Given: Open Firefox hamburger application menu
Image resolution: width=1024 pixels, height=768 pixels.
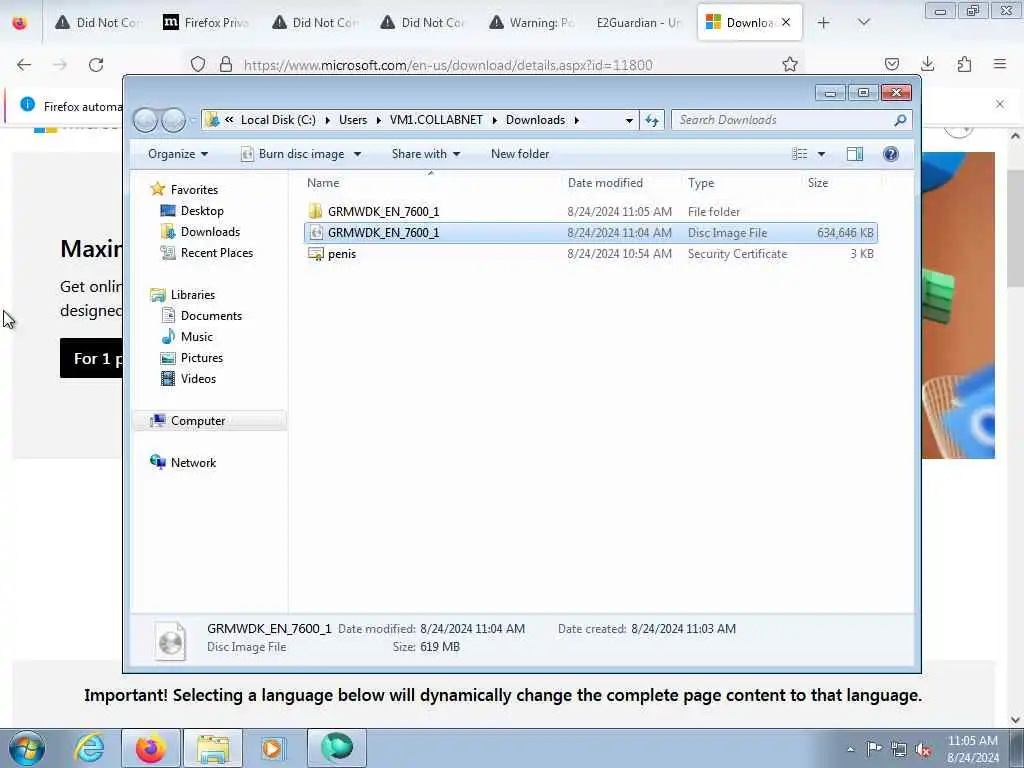Looking at the screenshot, I should (1000, 64).
